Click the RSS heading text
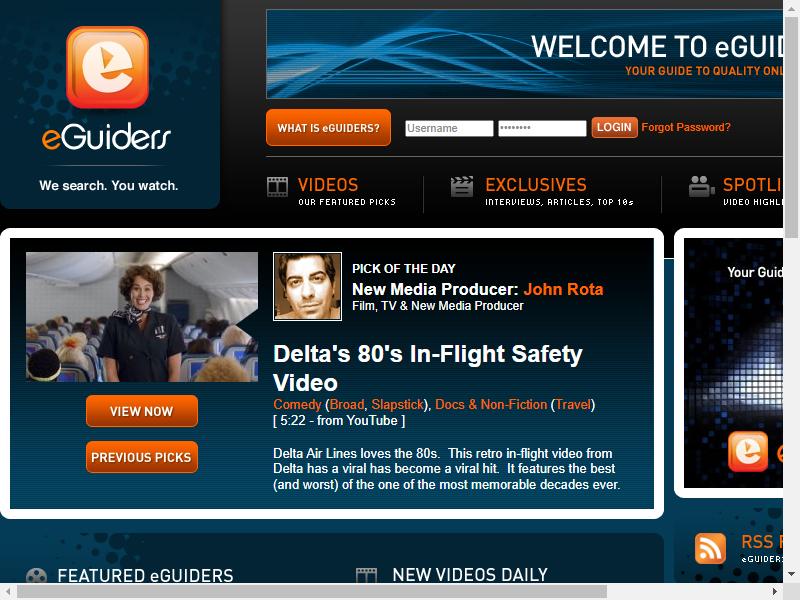Screen dimensions: 800x600 (762, 542)
